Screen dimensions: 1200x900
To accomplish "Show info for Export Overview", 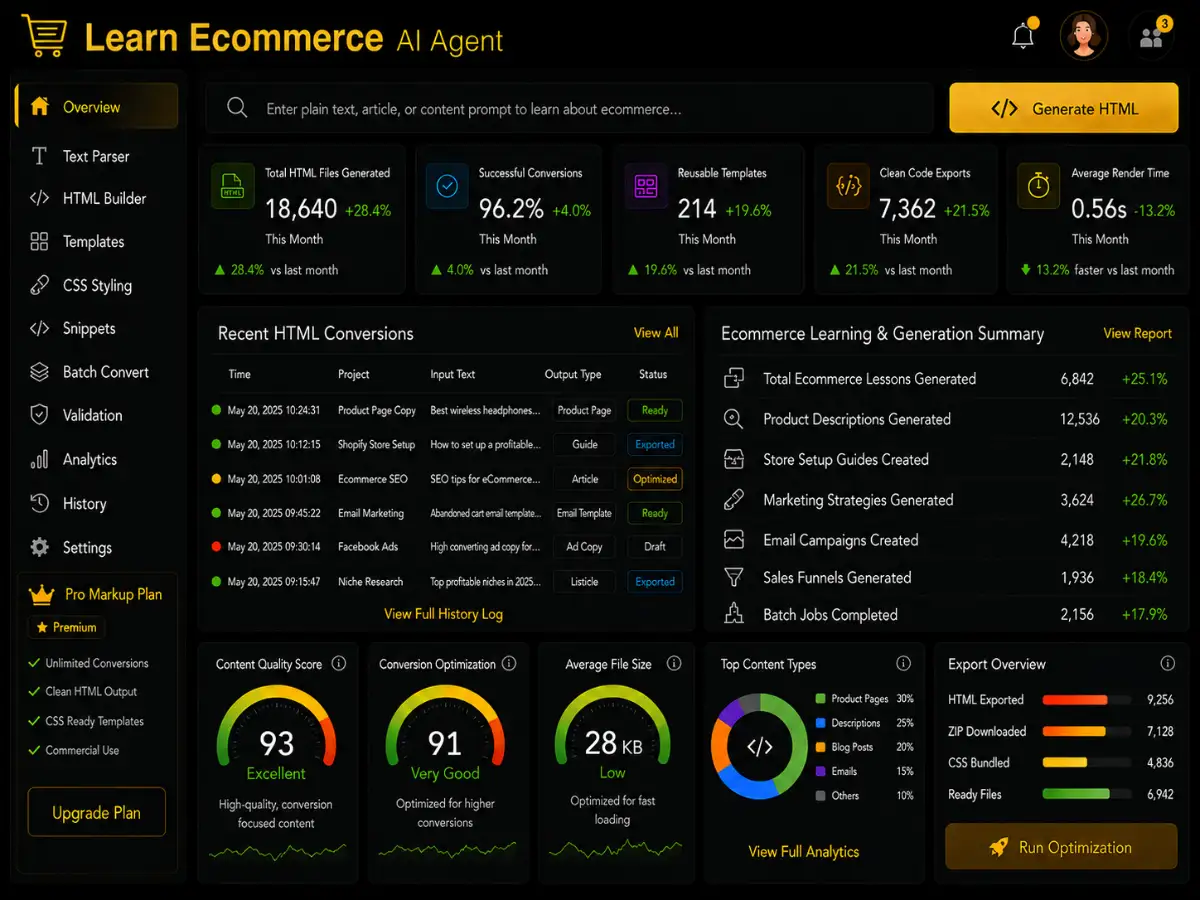I will point(1167,664).
